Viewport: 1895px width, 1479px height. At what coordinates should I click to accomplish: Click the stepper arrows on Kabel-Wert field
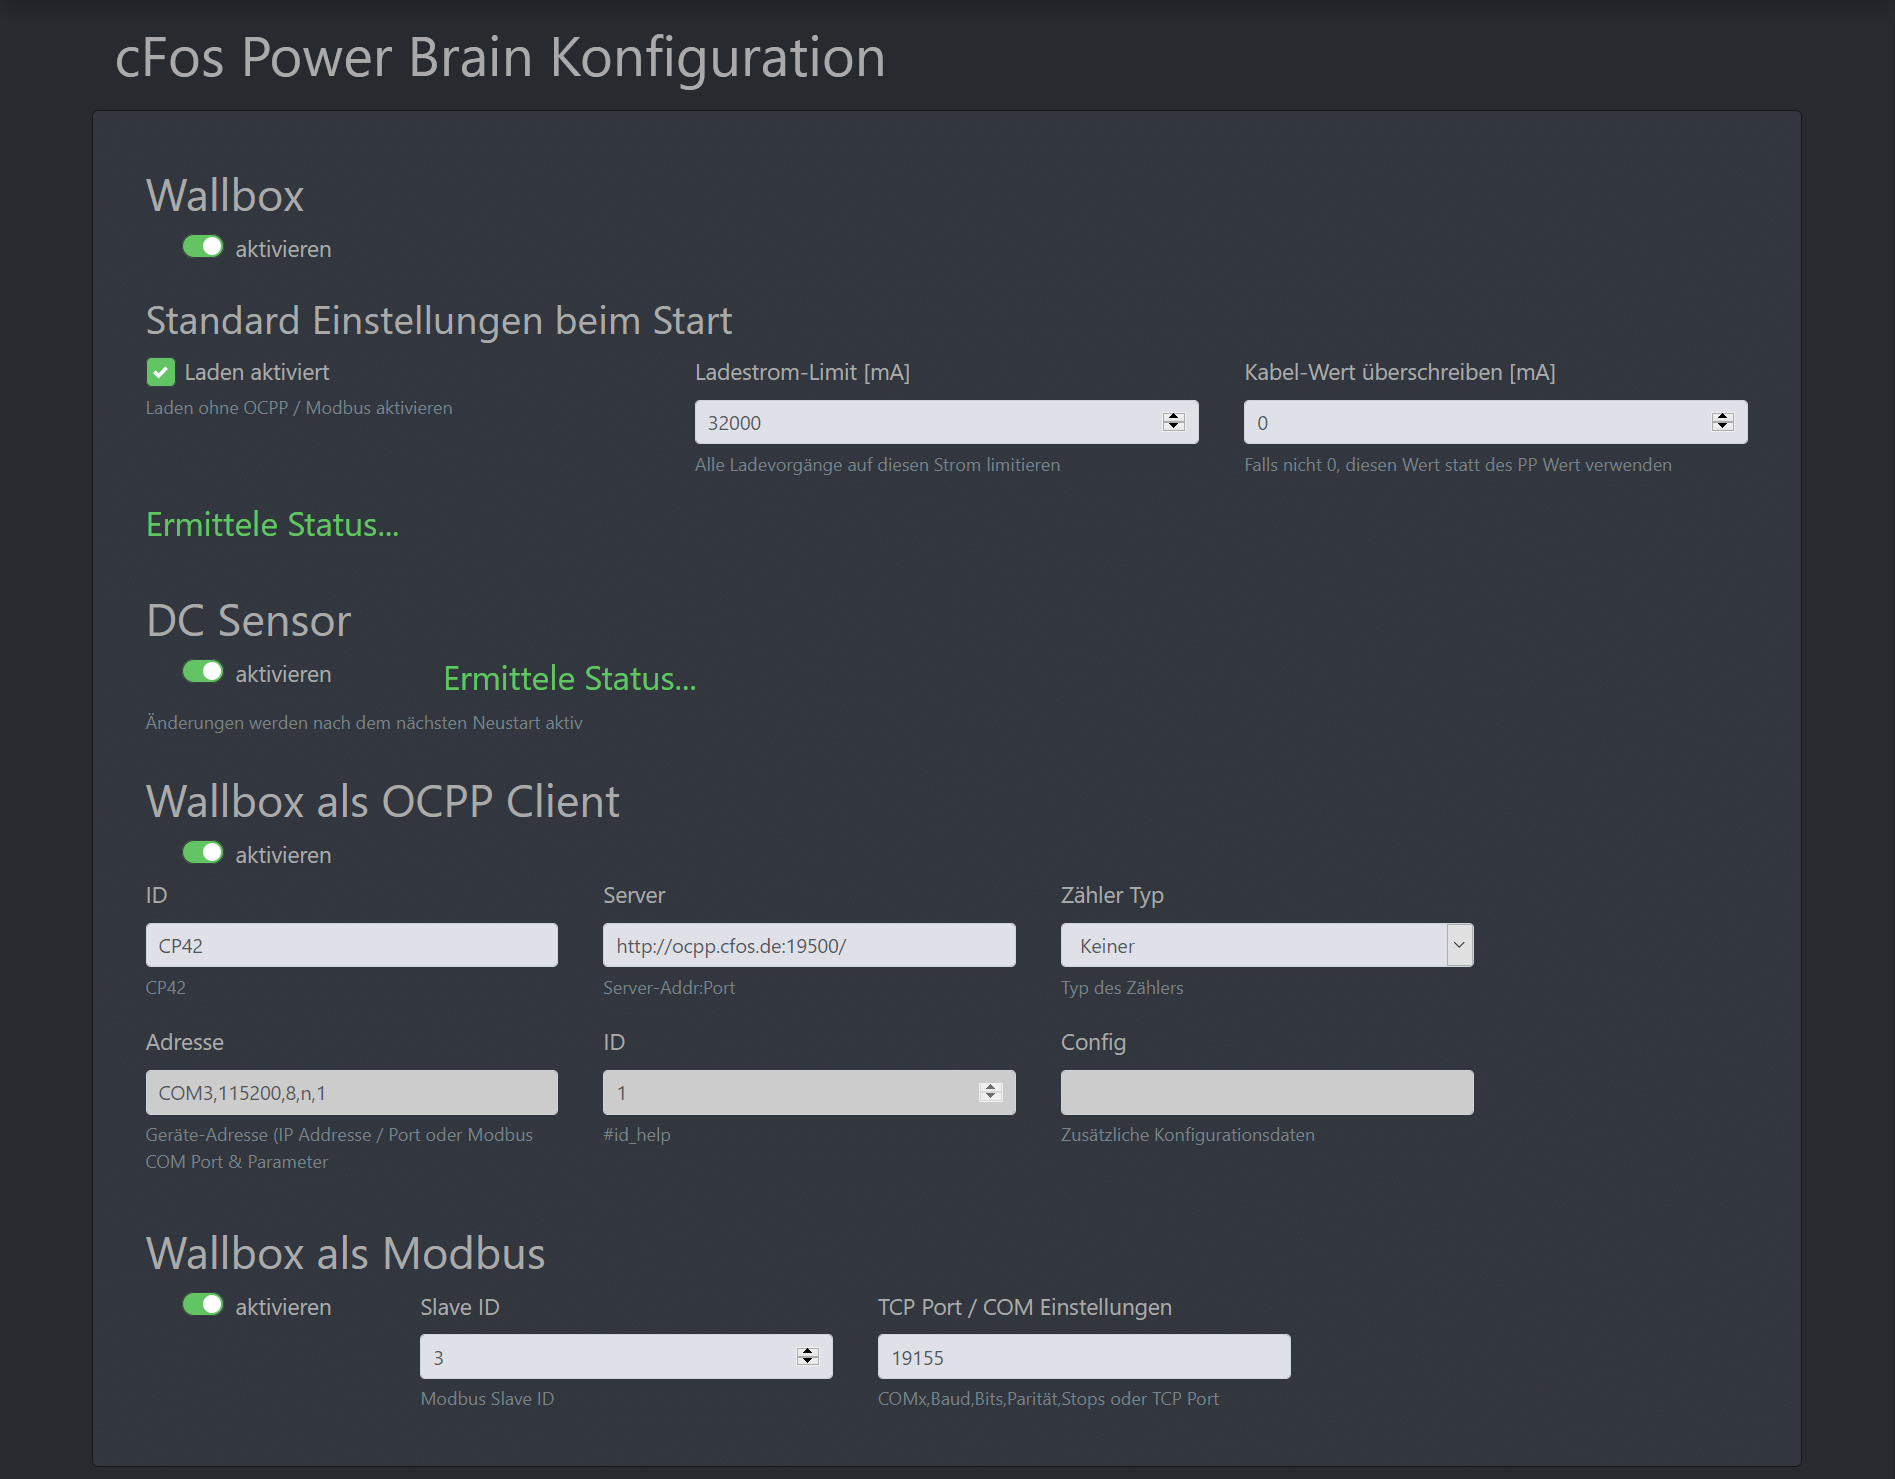1722,422
